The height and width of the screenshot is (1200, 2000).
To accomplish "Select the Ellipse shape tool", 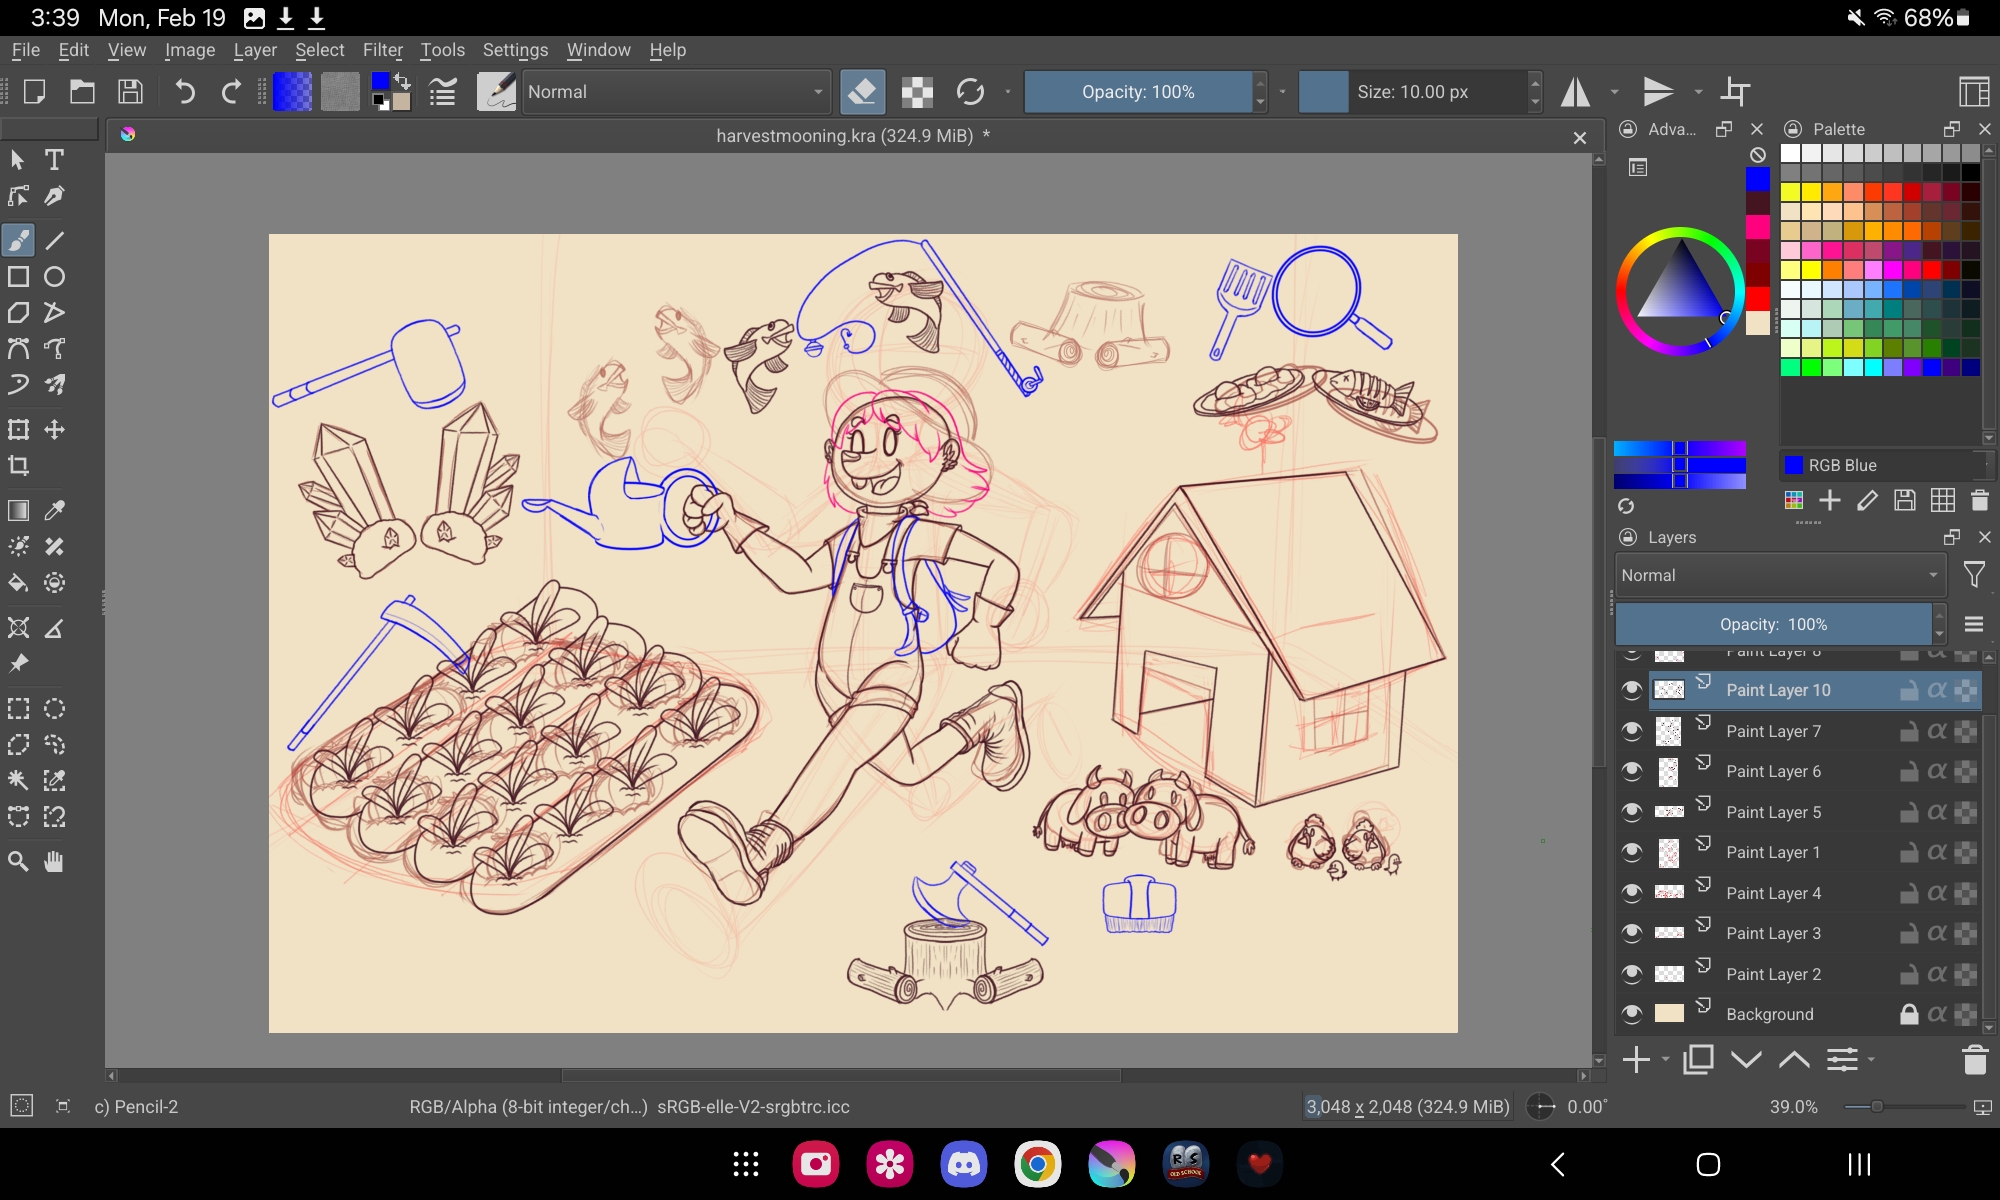I will 54,277.
